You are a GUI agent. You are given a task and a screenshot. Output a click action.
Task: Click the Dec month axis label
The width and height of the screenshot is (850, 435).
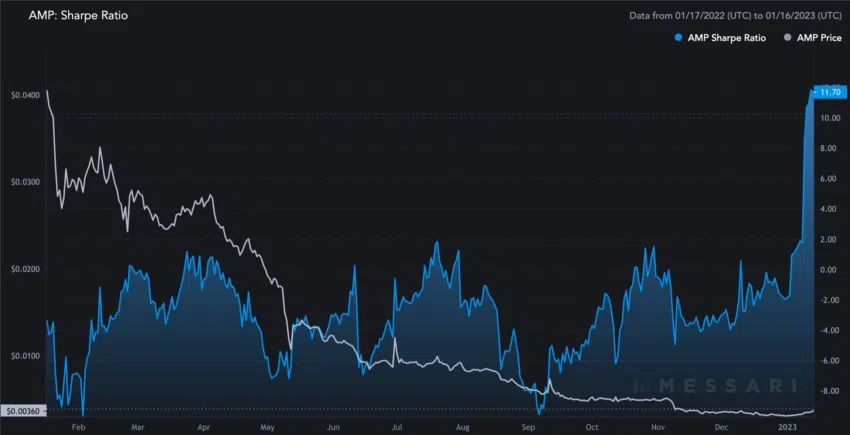(x=722, y=427)
